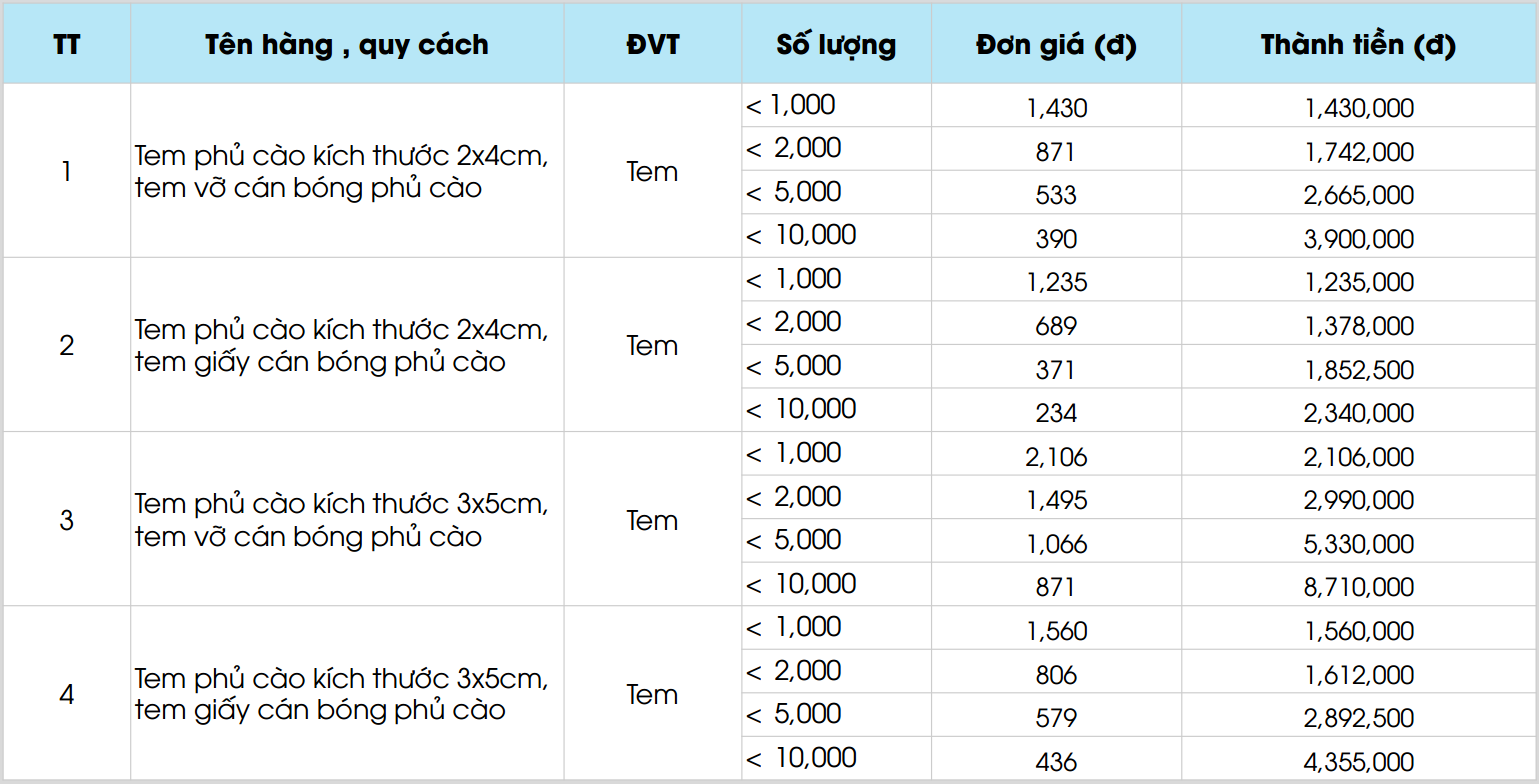Screen dimensions: 1539x784
Task: Select the unit price cell 1,066
Action: [x=1056, y=541]
